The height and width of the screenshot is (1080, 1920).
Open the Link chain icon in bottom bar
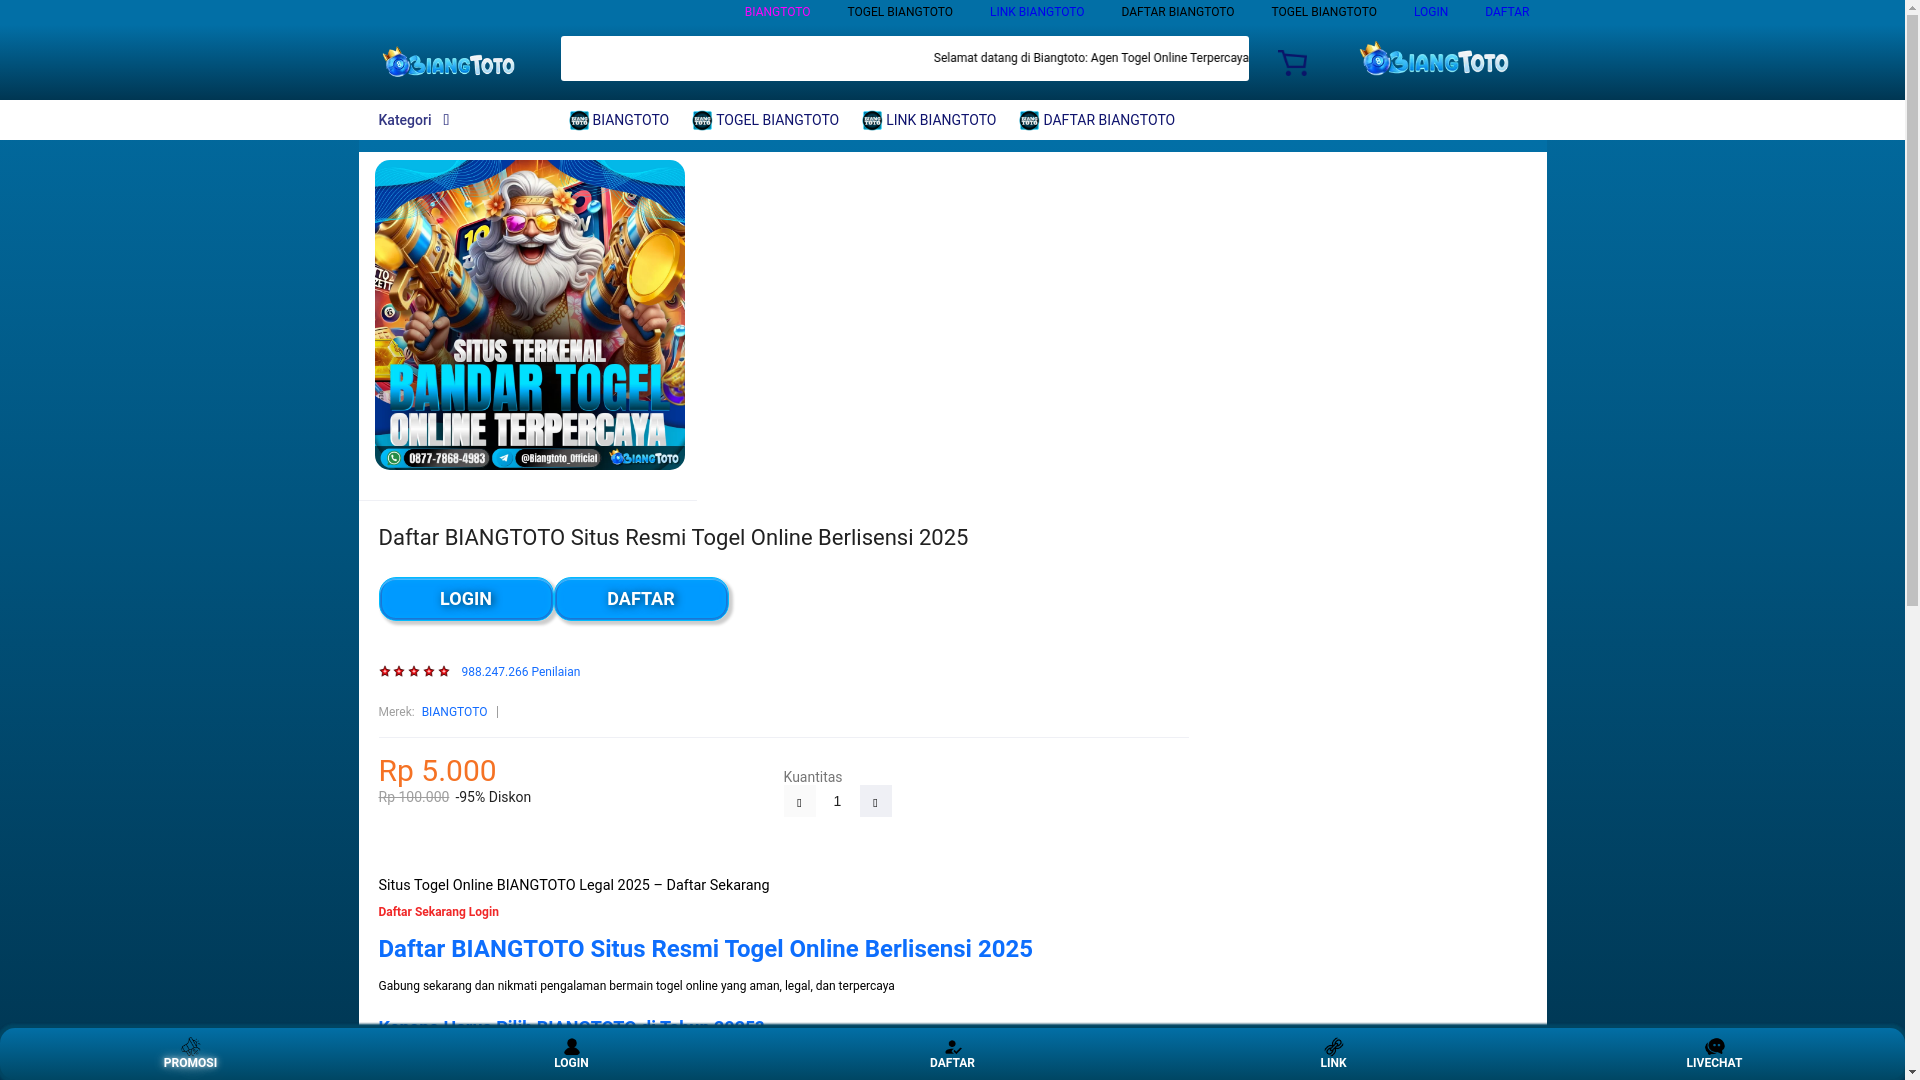pos(1333,1047)
